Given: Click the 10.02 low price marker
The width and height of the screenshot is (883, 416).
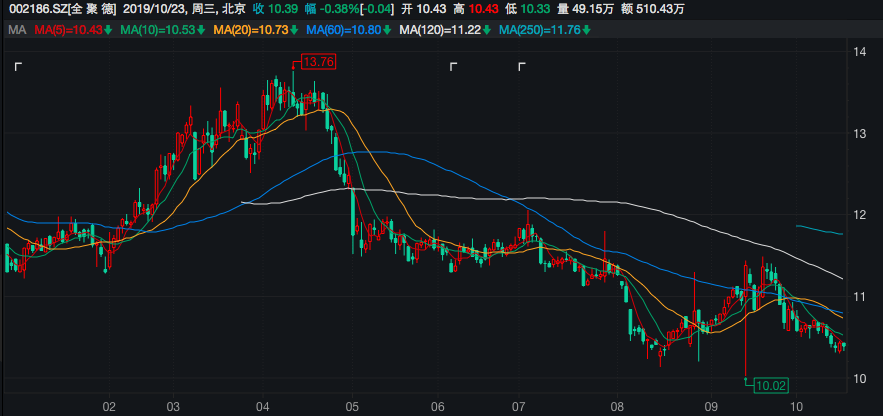Looking at the screenshot, I should pyautogui.click(x=772, y=385).
